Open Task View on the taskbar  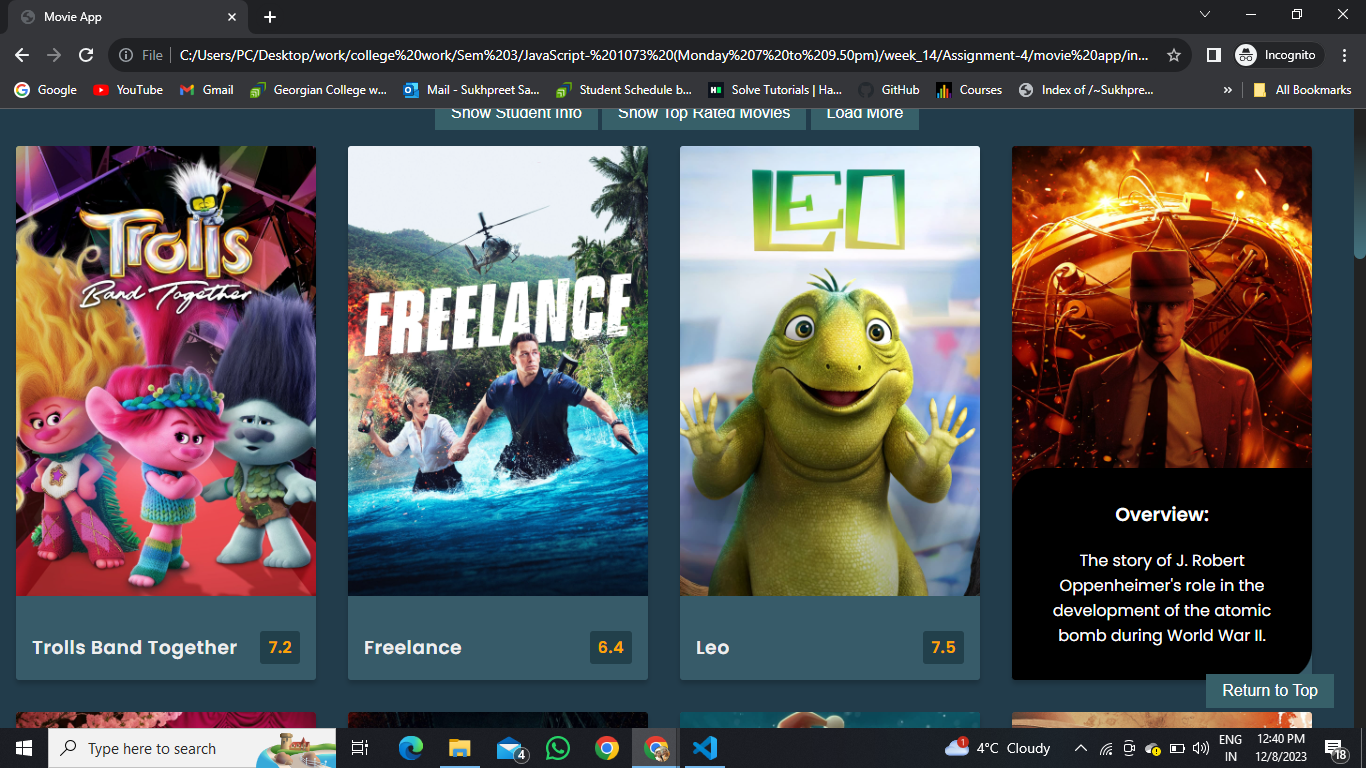click(360, 748)
